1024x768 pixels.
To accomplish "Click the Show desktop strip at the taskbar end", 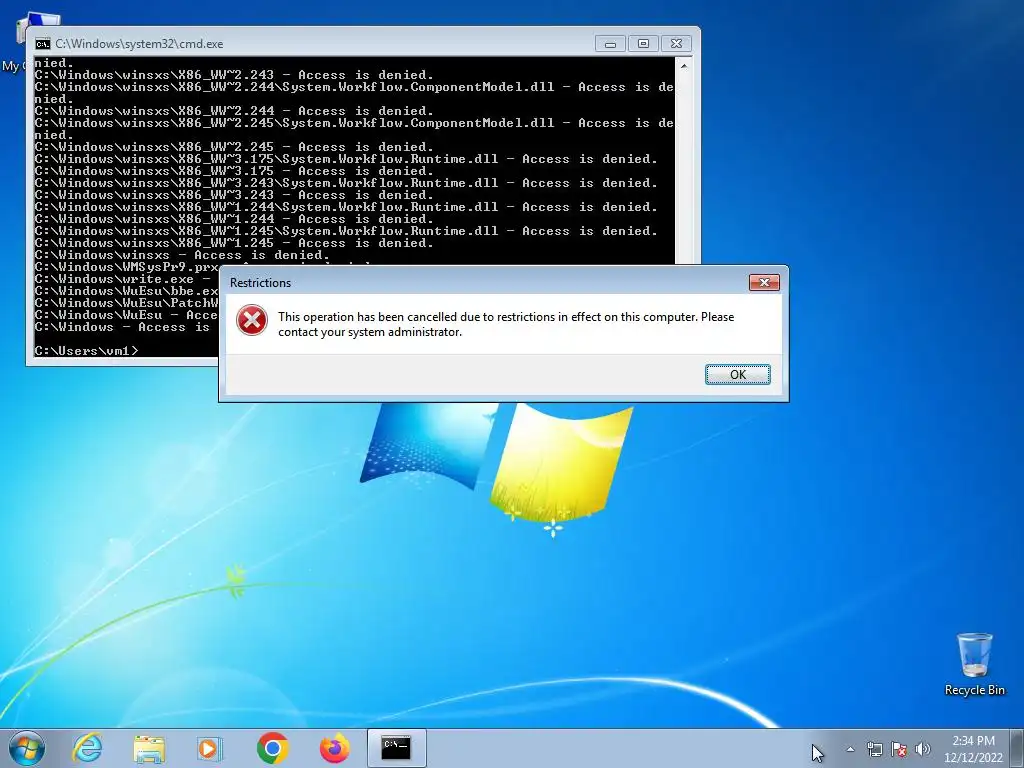I will pos(1018,748).
